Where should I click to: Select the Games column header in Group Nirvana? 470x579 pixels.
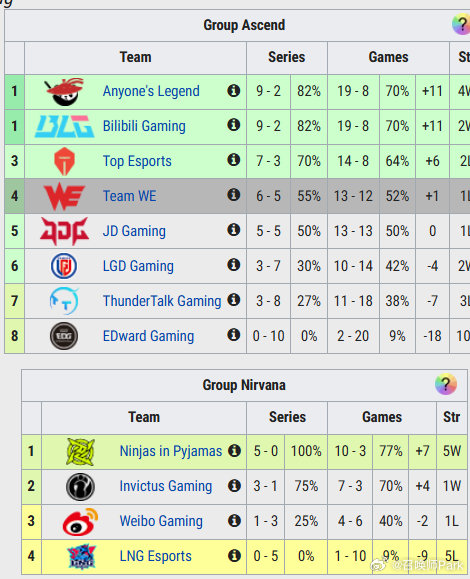coord(382,417)
